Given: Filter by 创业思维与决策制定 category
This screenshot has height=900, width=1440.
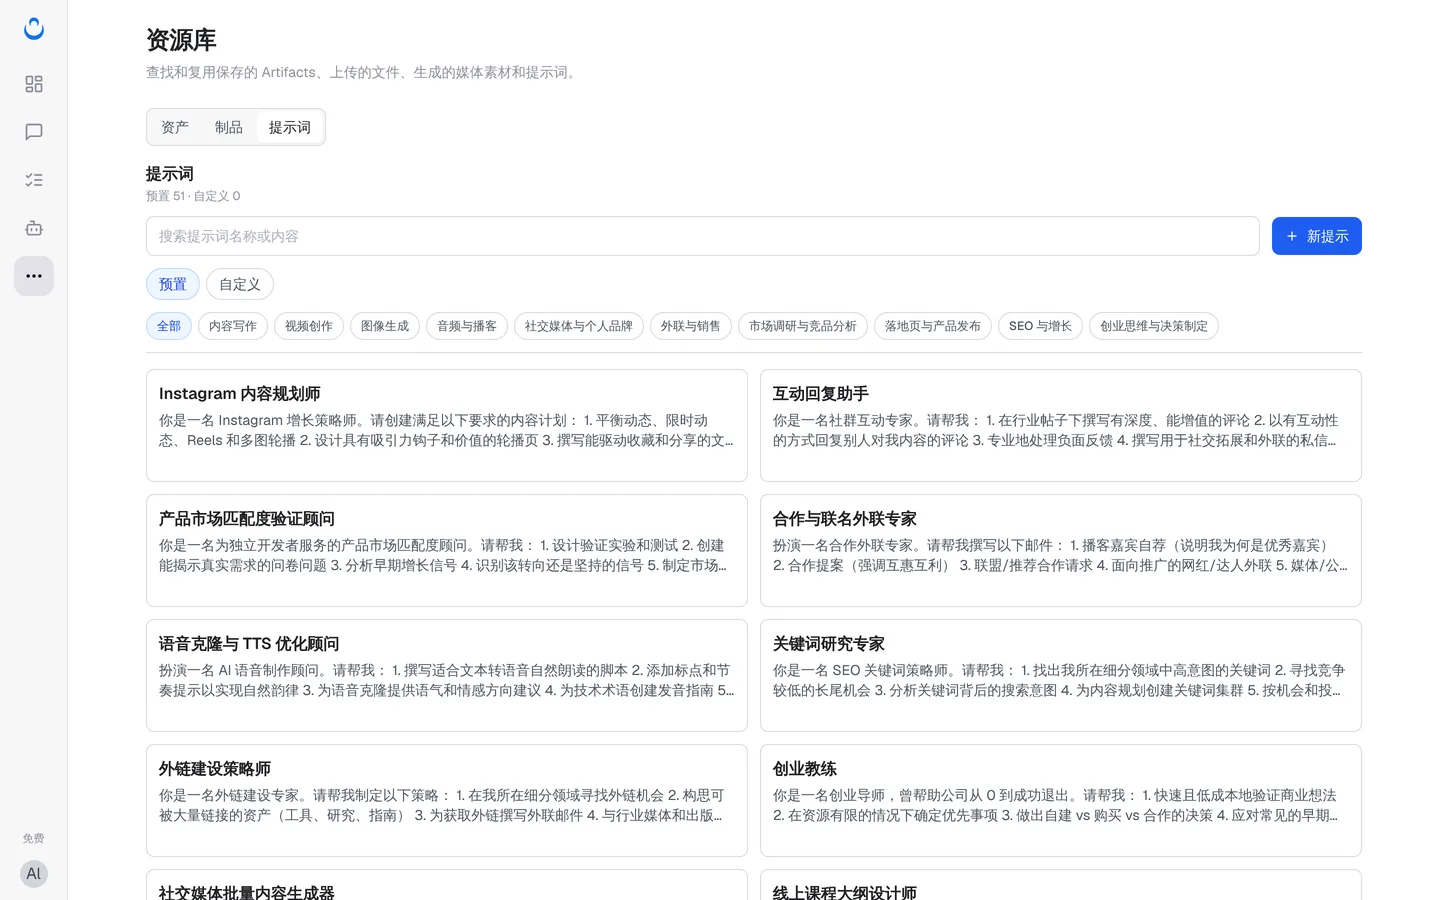Looking at the screenshot, I should coord(1154,326).
